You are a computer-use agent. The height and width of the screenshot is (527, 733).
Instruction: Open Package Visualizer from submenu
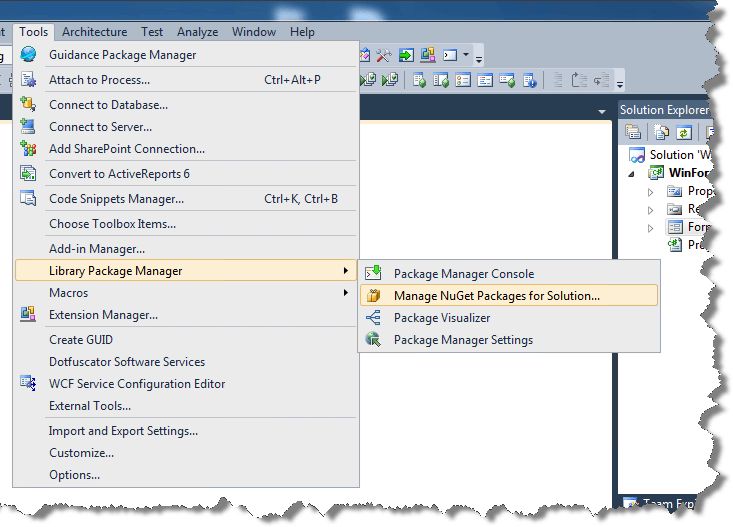[x=509, y=318]
